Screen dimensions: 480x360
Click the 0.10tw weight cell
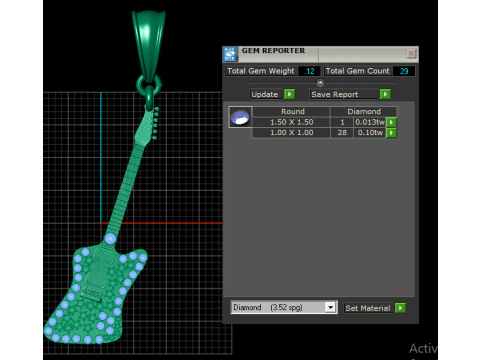pos(370,133)
